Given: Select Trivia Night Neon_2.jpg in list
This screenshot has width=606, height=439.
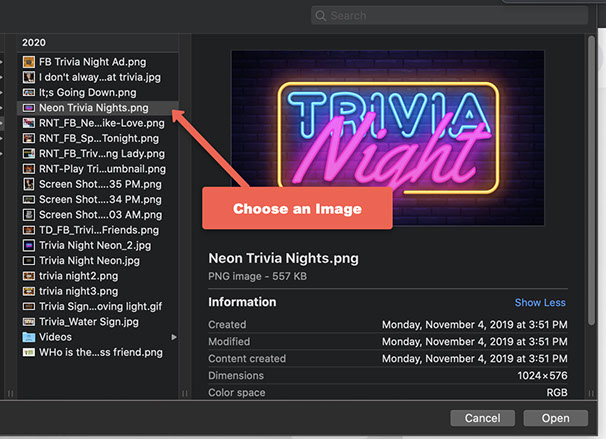Looking at the screenshot, I should pos(93,245).
